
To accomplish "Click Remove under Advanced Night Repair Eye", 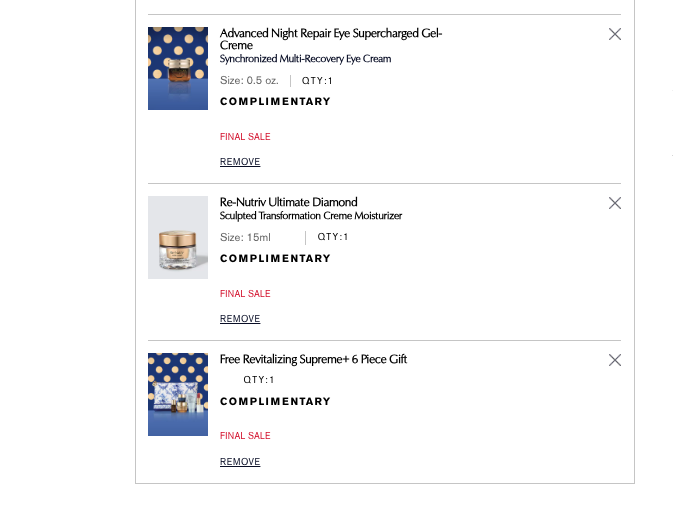I will point(240,162).
